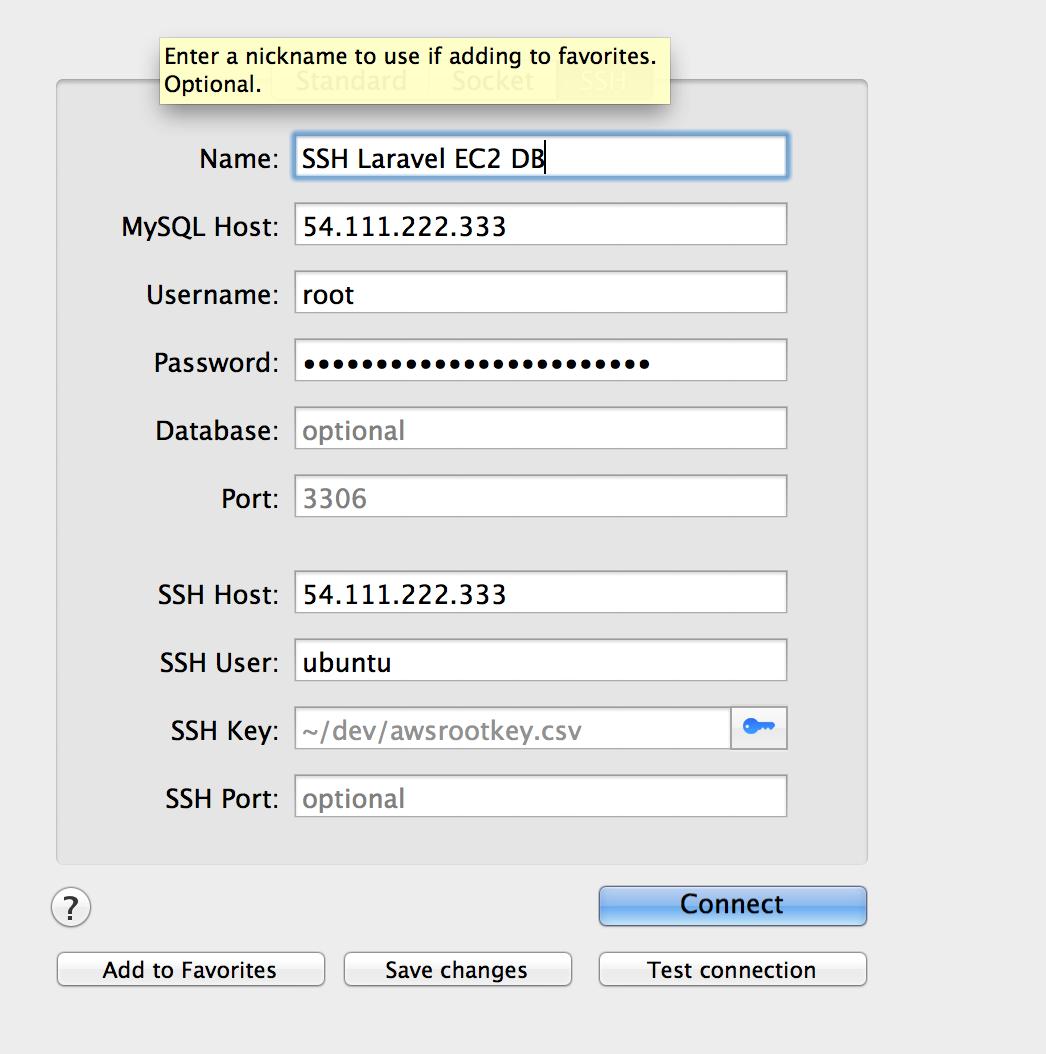The image size is (1046, 1054).
Task: Click the Connect button
Action: pos(732,905)
